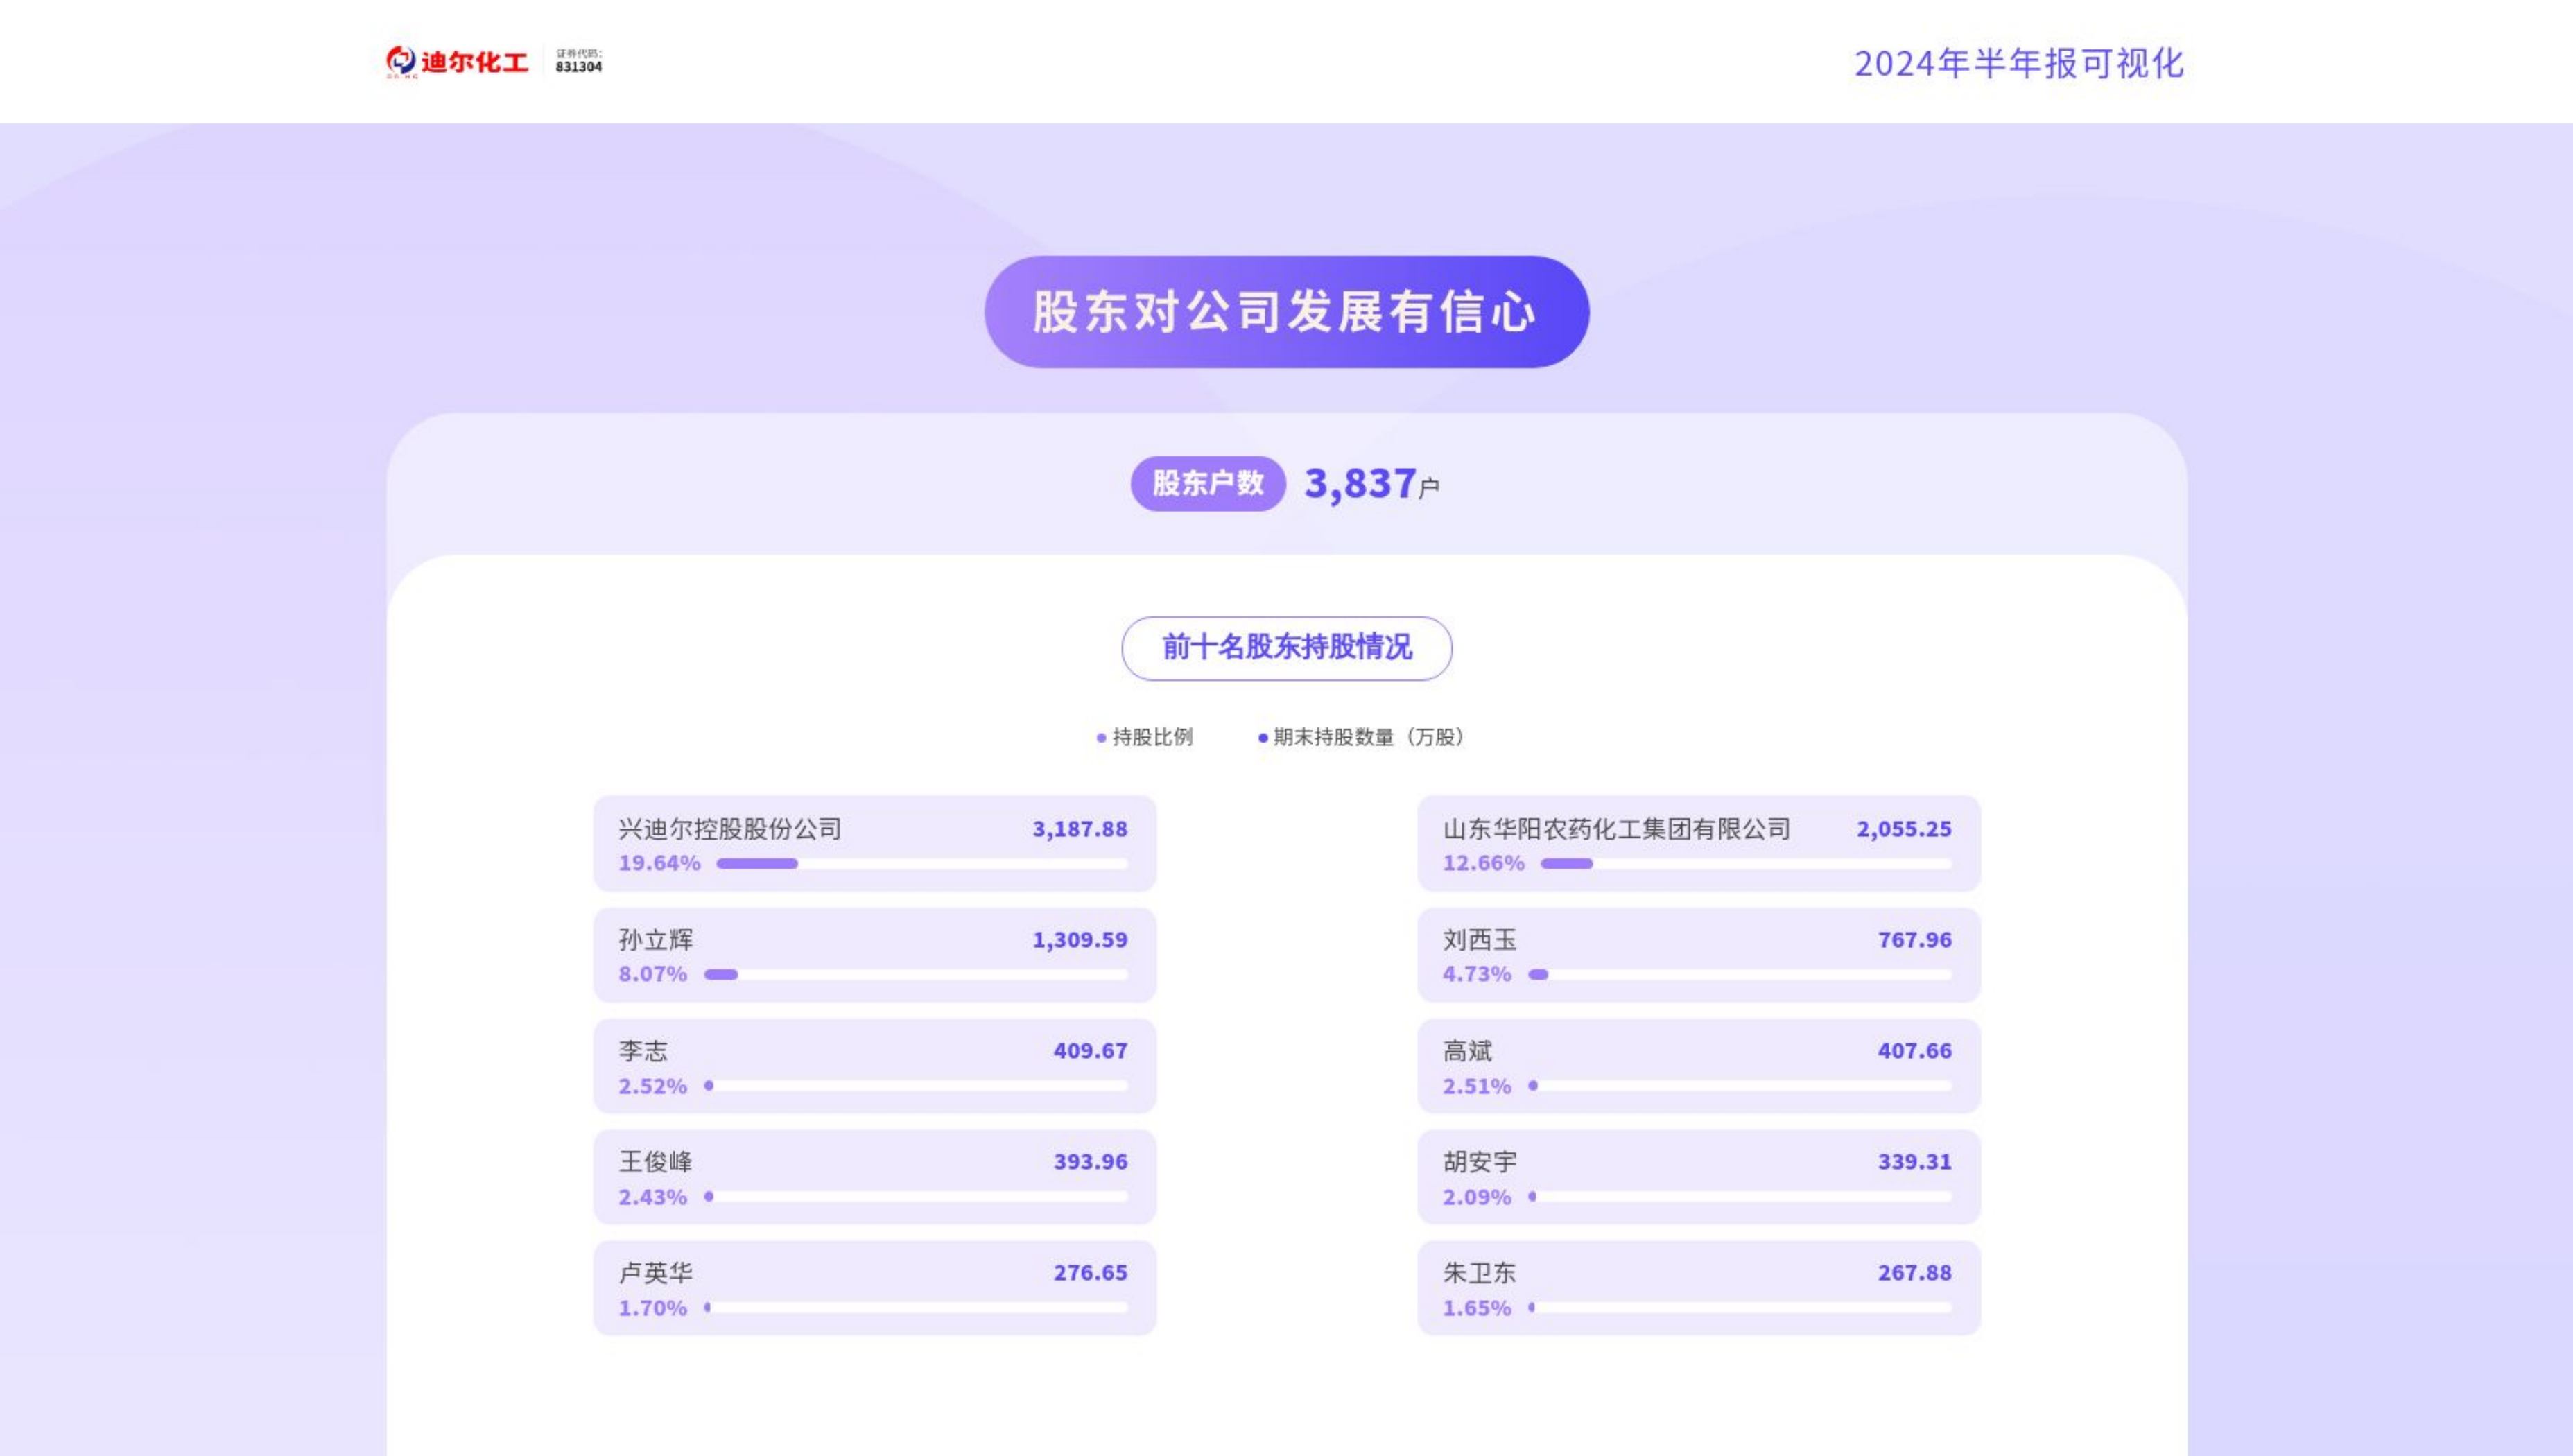Click the 卢英华 progress bar dot

coord(707,1307)
